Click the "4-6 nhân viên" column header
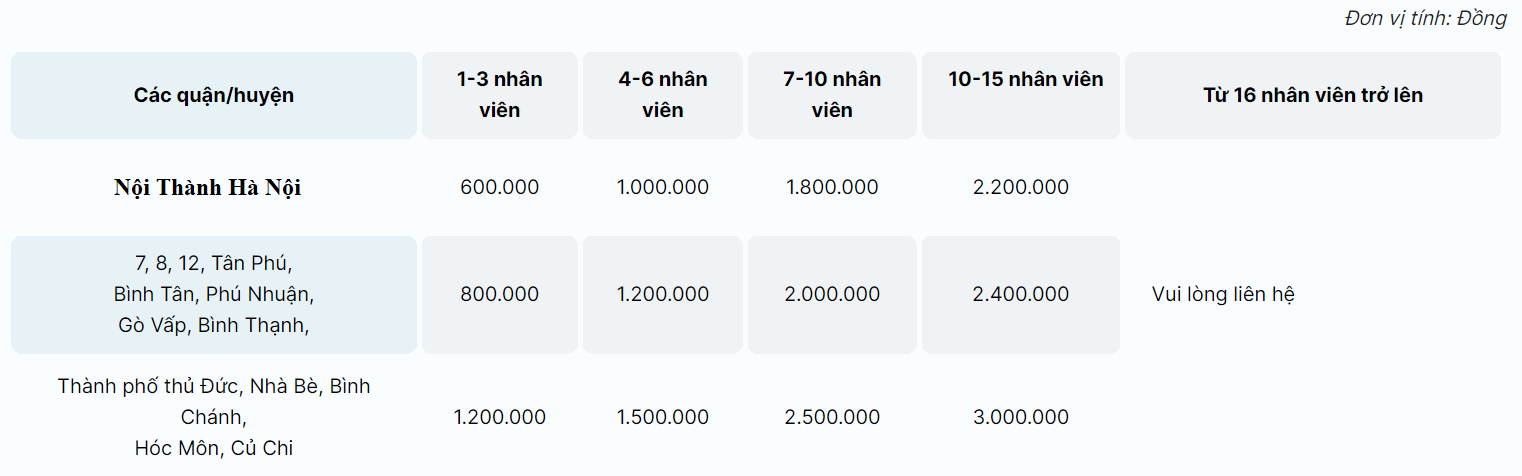 663,95
